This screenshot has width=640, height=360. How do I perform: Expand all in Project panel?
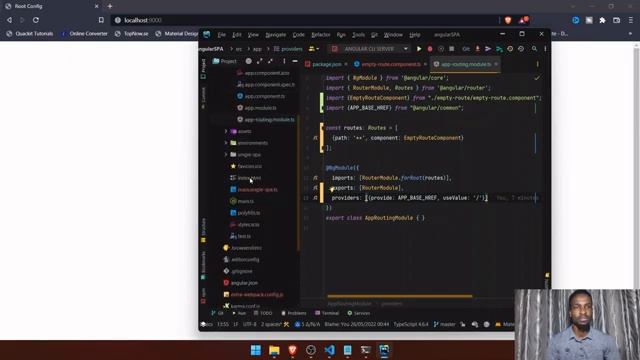pyautogui.click(x=260, y=61)
